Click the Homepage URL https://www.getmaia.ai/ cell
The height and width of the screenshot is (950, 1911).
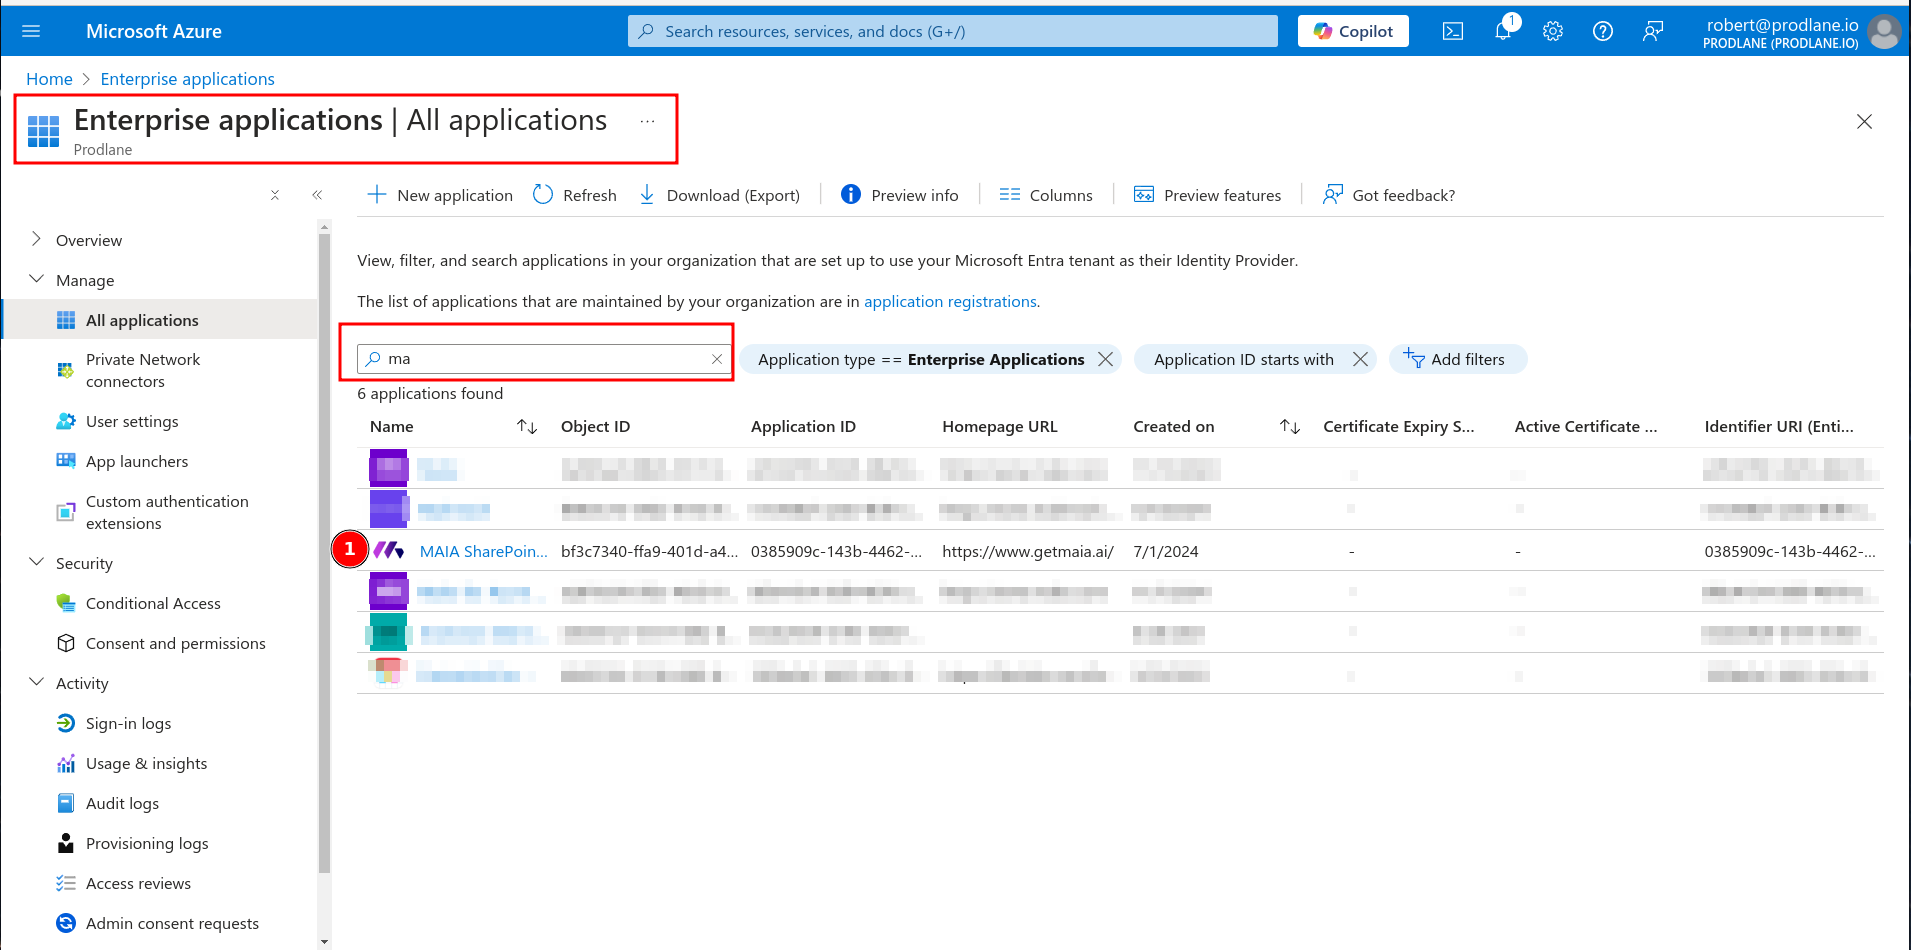(1028, 551)
